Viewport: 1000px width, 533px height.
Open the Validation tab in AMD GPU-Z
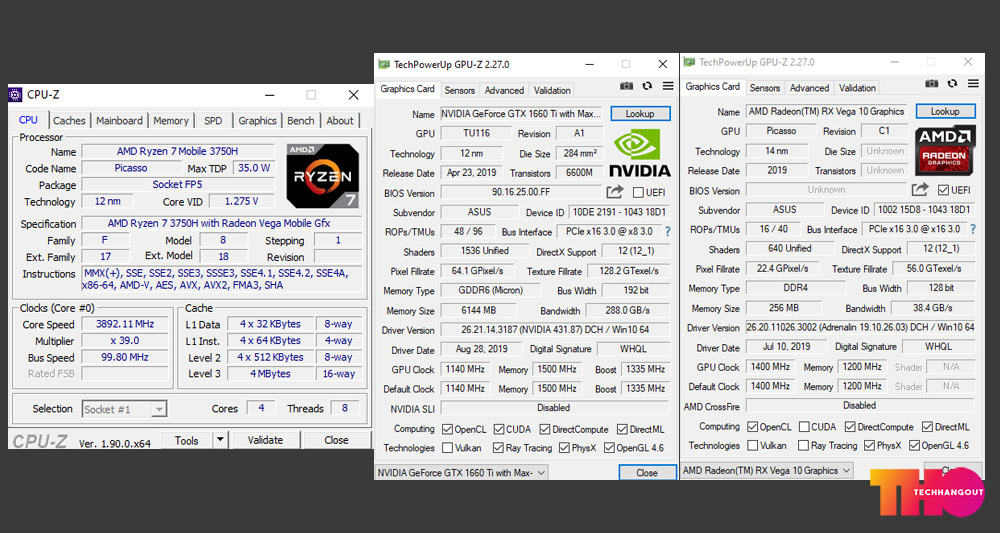pos(857,88)
